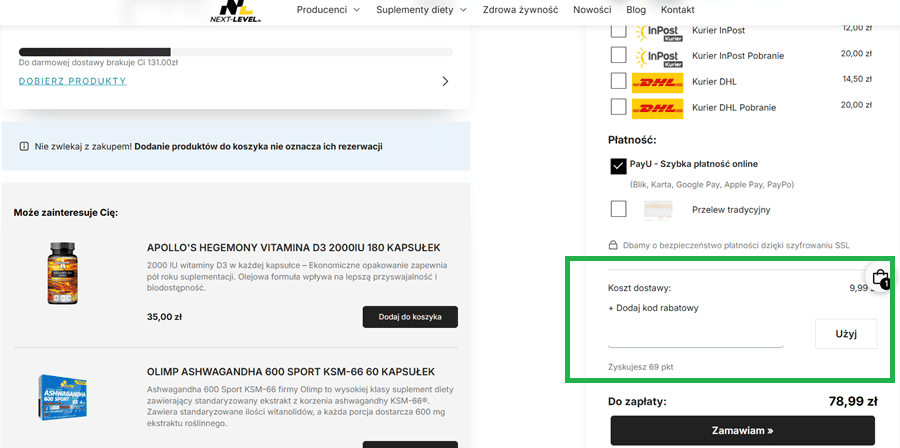Select the Kurier DHL Pobranie checkbox
This screenshot has height=448, width=900.
[618, 107]
